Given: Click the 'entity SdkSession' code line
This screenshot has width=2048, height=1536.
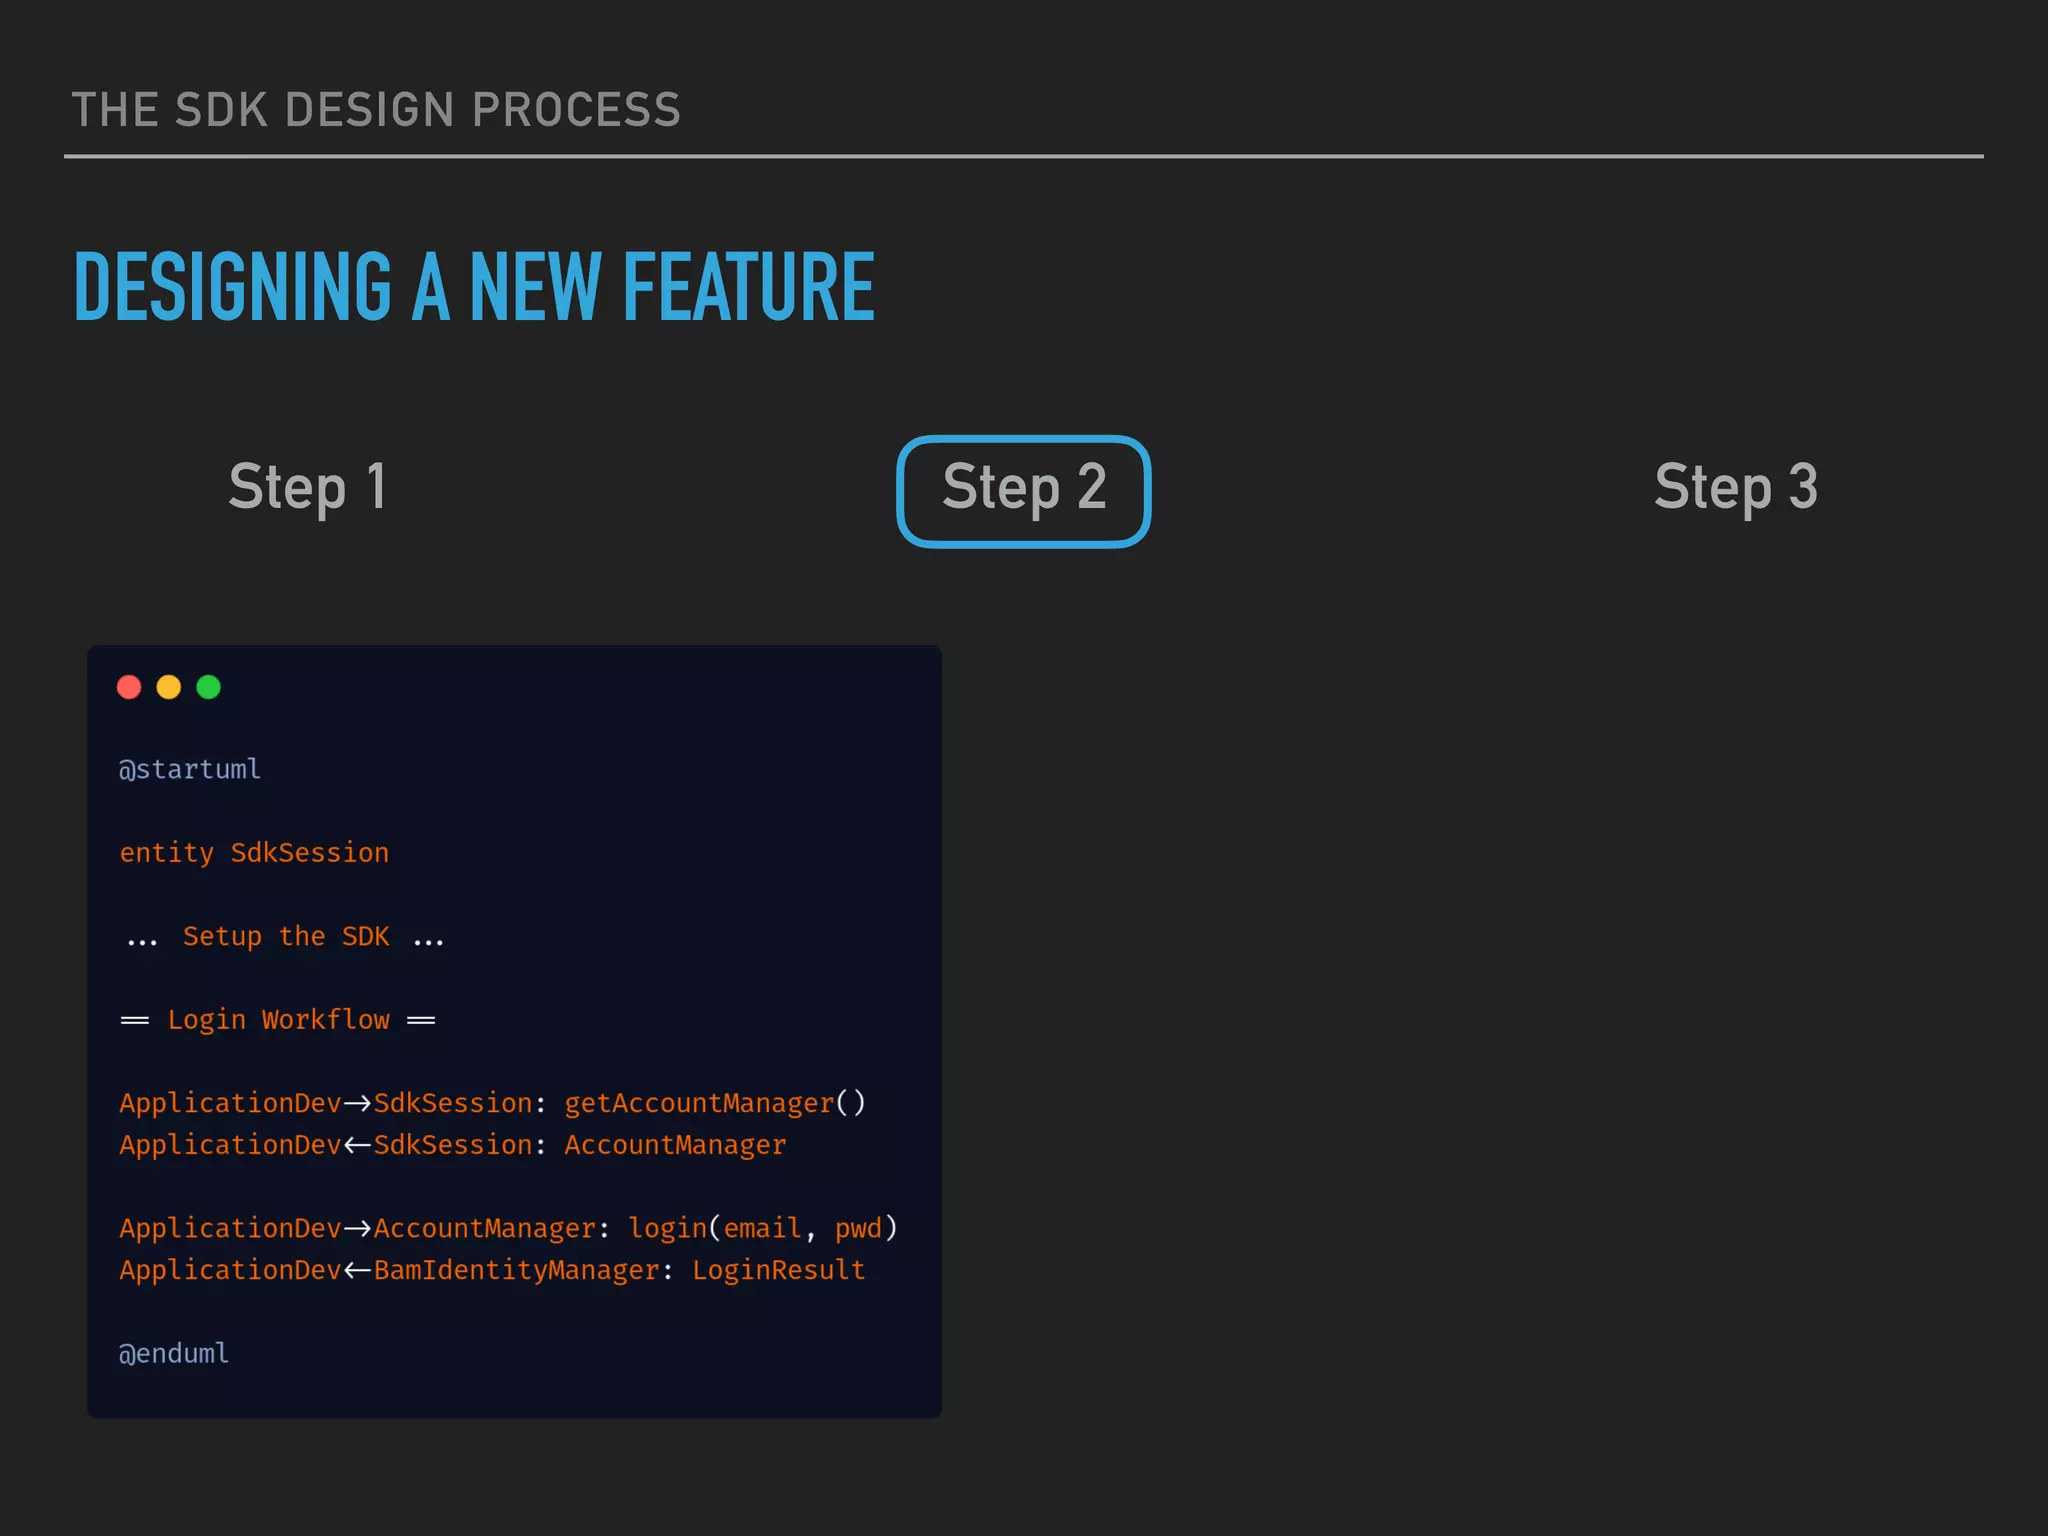Looking at the screenshot, I should [254, 853].
